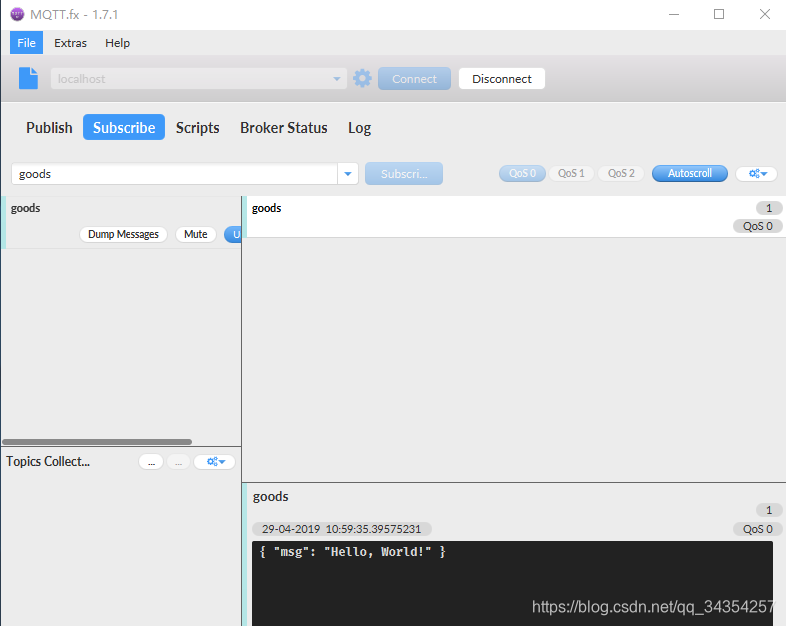This screenshot has height=626, width=786.
Task: Close the MQTT.fx window
Action: 764,15
